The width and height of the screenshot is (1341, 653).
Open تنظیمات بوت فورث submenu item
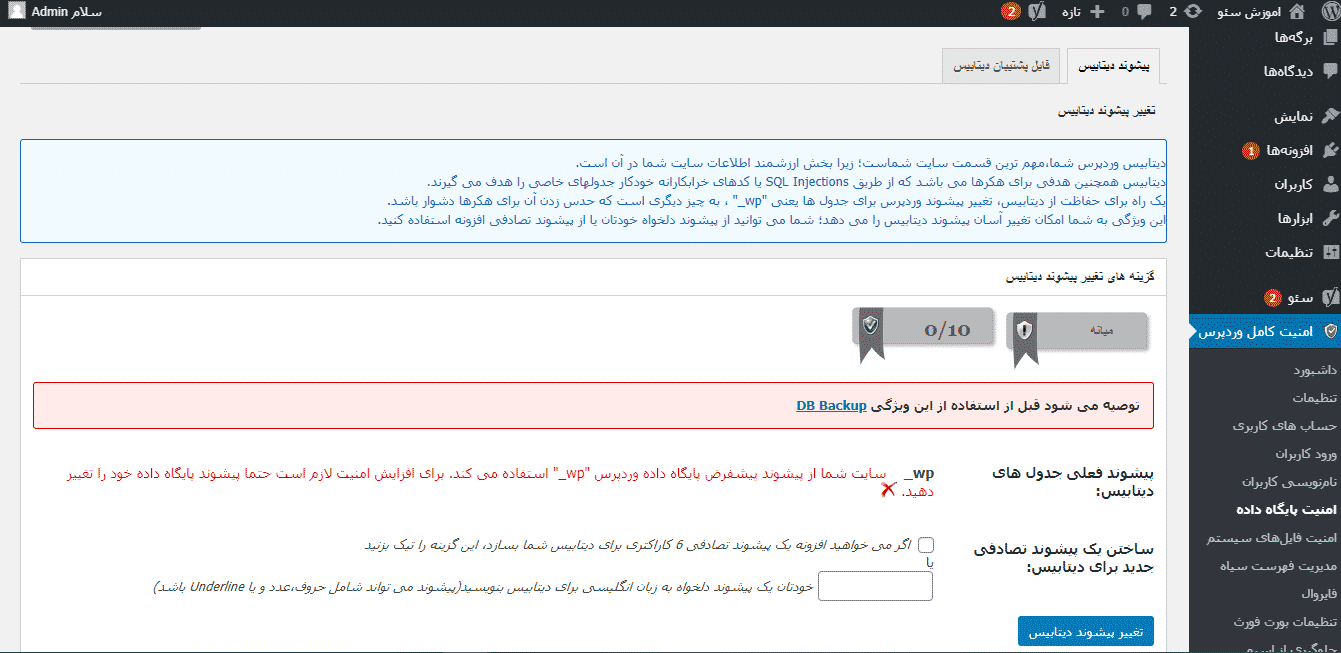(1283, 622)
